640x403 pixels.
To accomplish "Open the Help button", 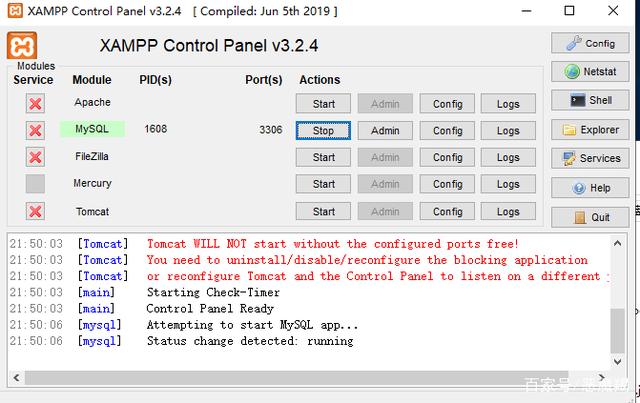I will tap(589, 188).
